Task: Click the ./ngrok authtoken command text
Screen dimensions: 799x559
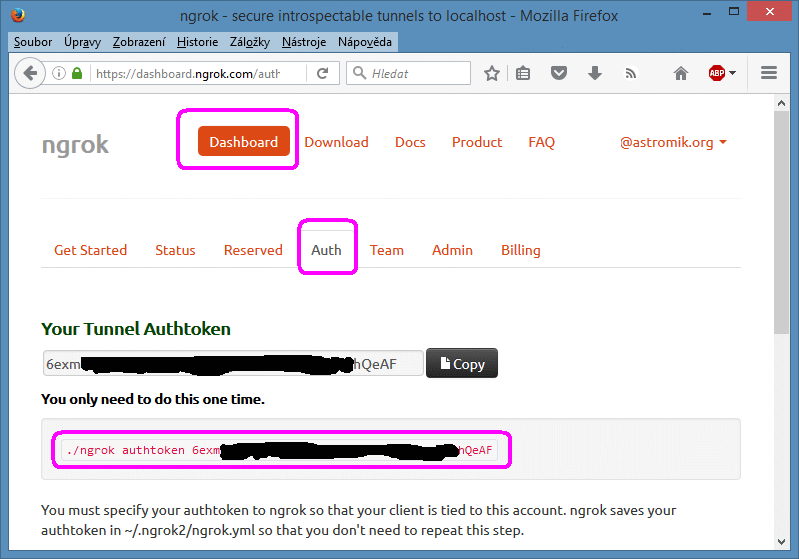Action: click(279, 450)
